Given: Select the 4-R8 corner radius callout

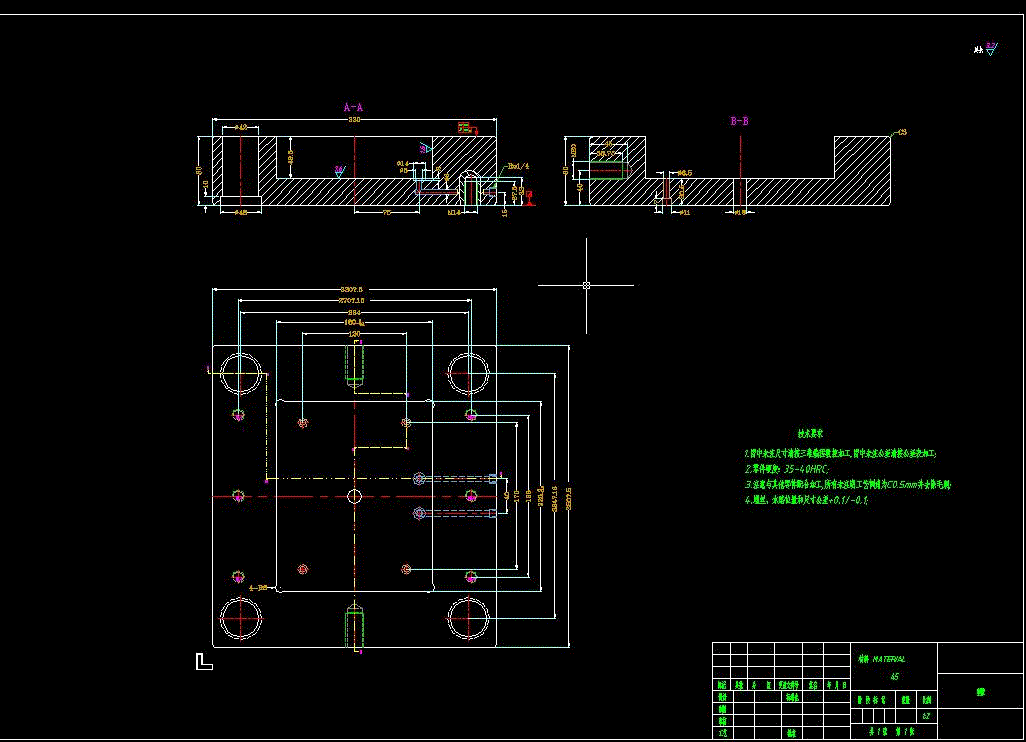Looking at the screenshot, I should click(258, 588).
